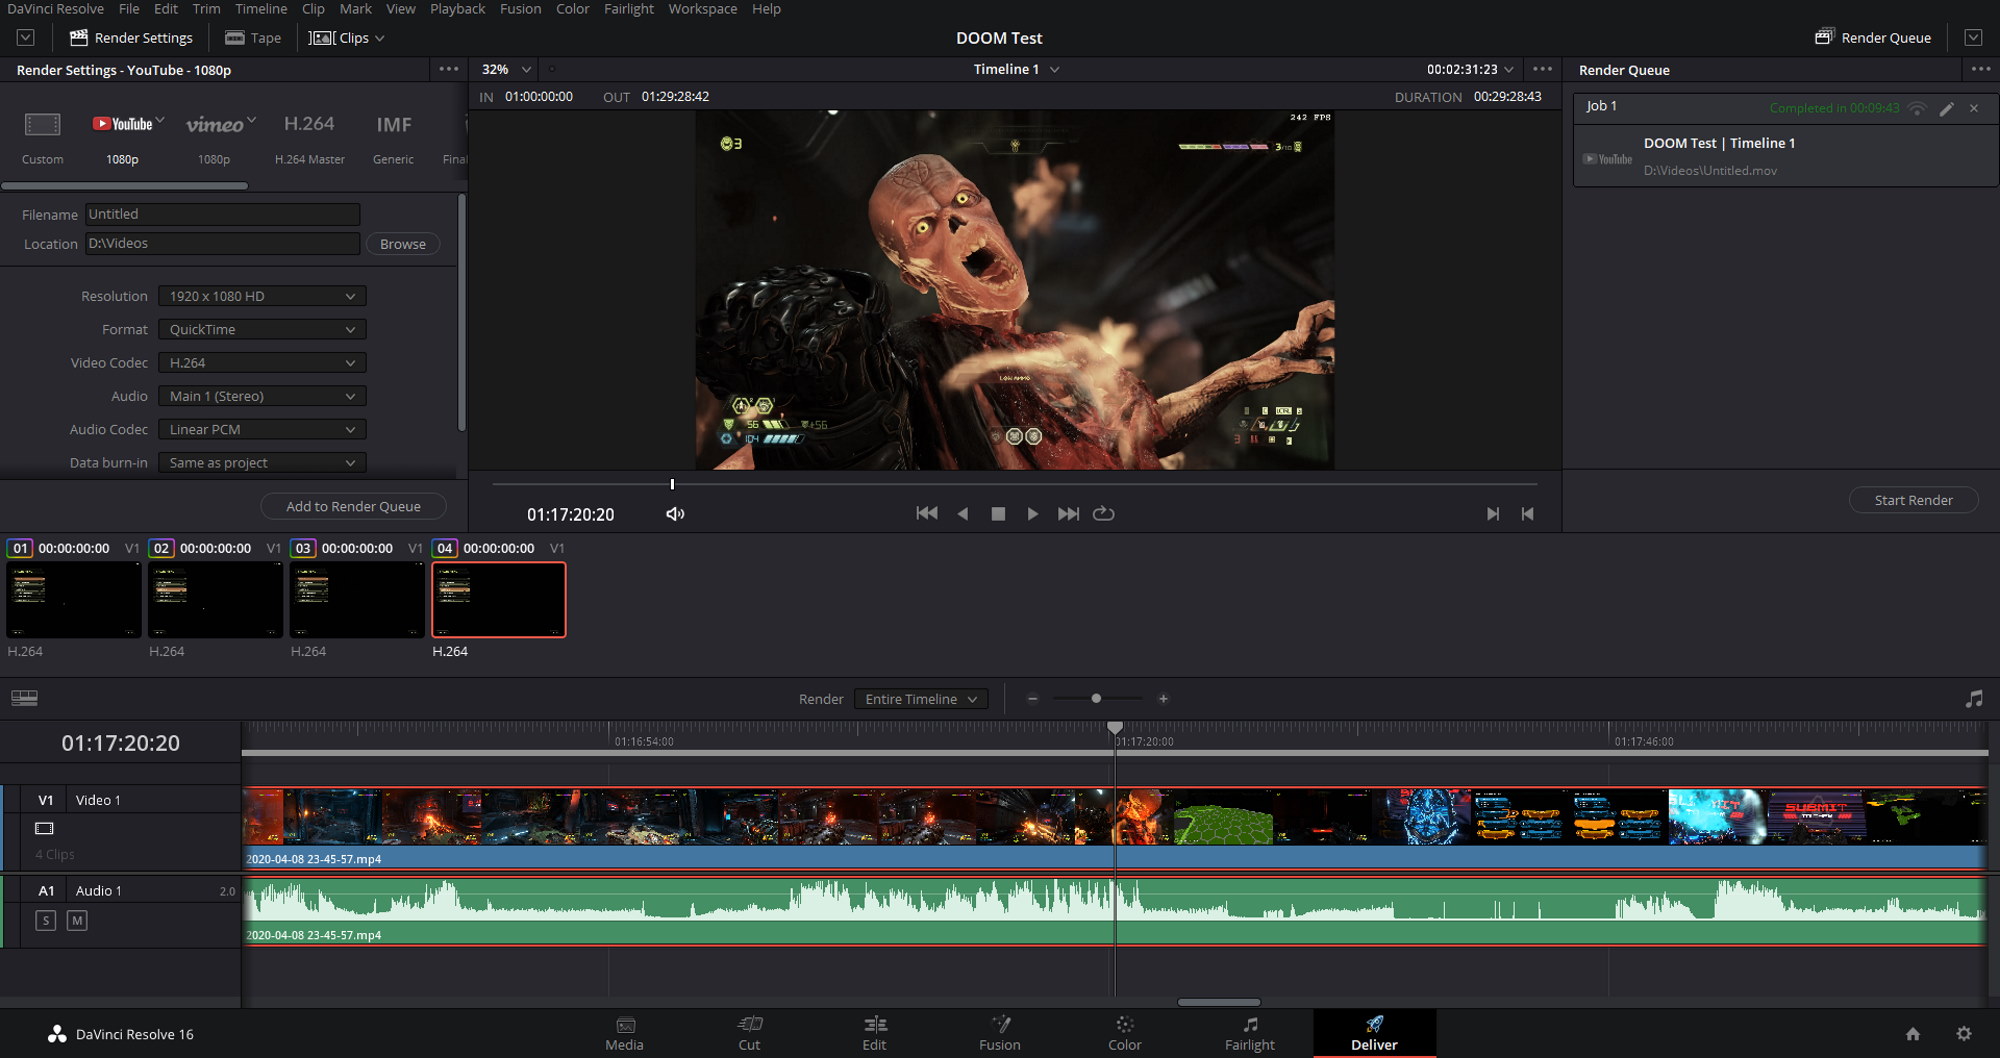Open the Render Entire Timeline dropdown
Image resolution: width=2000 pixels, height=1058 pixels.
pyautogui.click(x=921, y=699)
